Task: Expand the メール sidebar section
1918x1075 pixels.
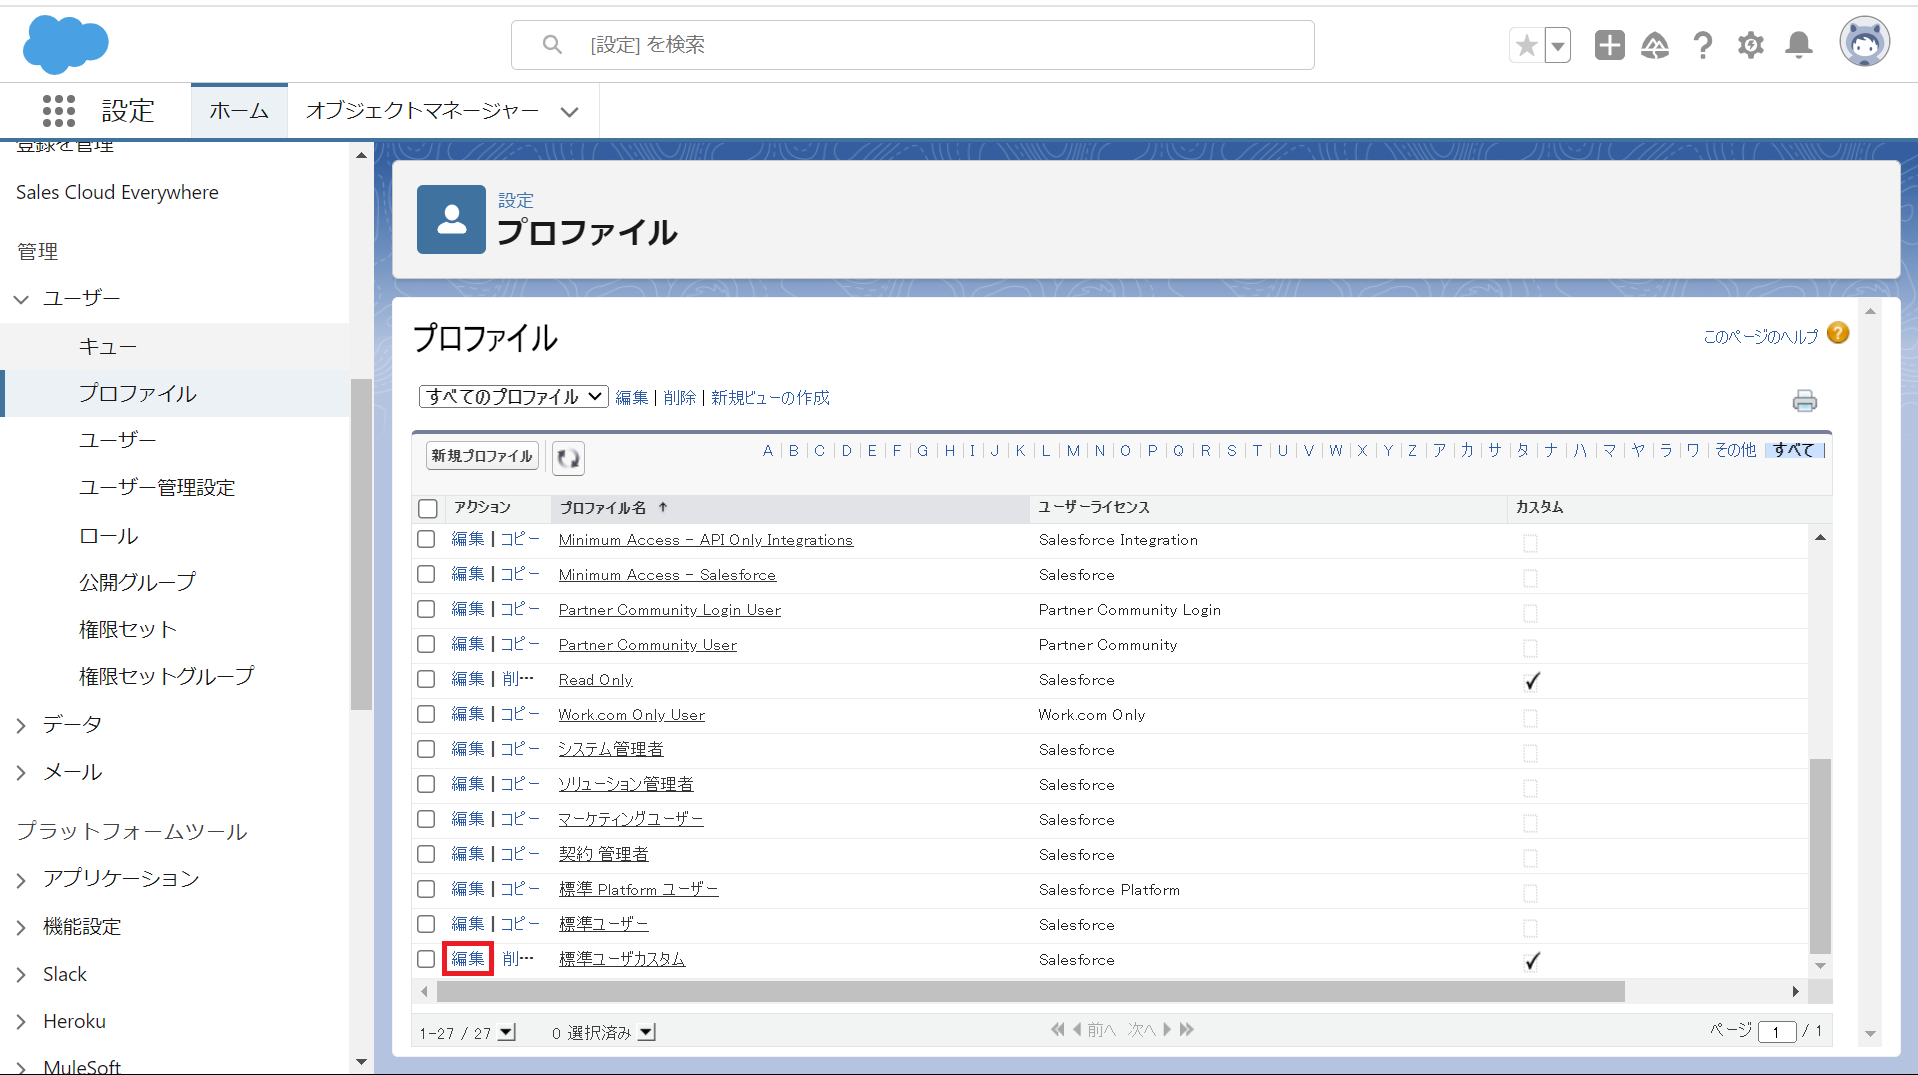Action: tap(21, 772)
